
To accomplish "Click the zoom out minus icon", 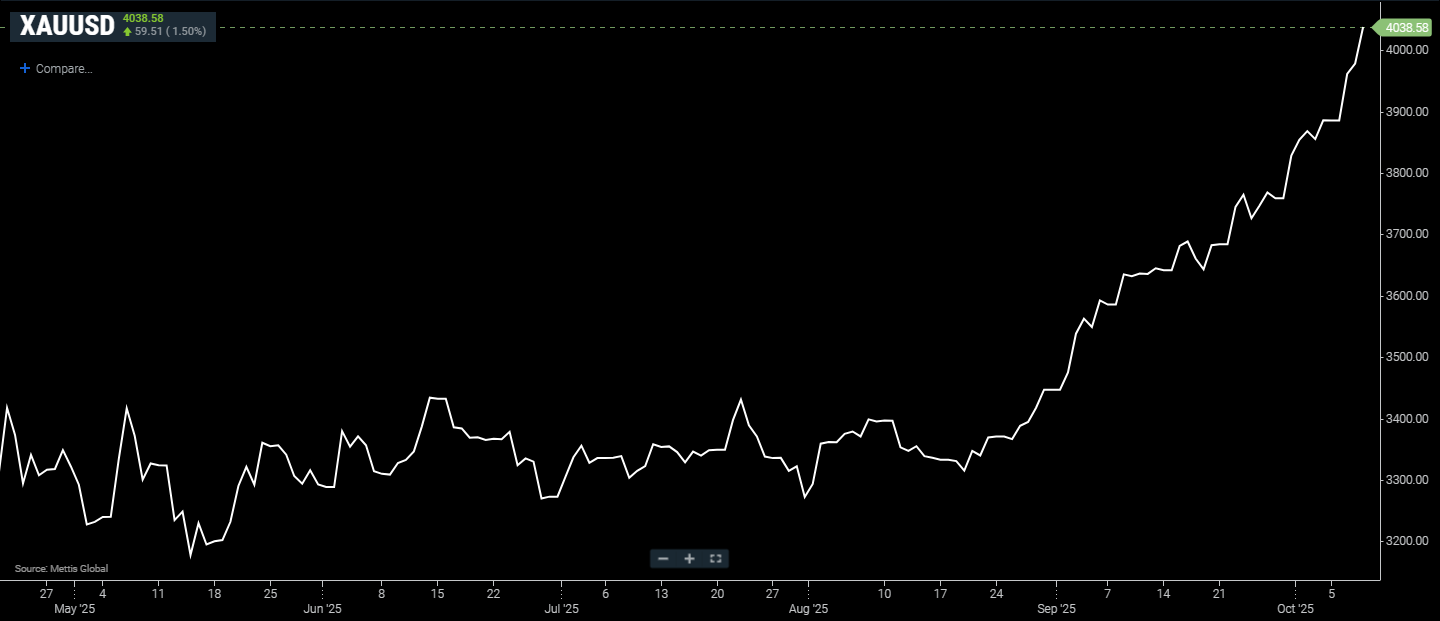I will tap(663, 559).
